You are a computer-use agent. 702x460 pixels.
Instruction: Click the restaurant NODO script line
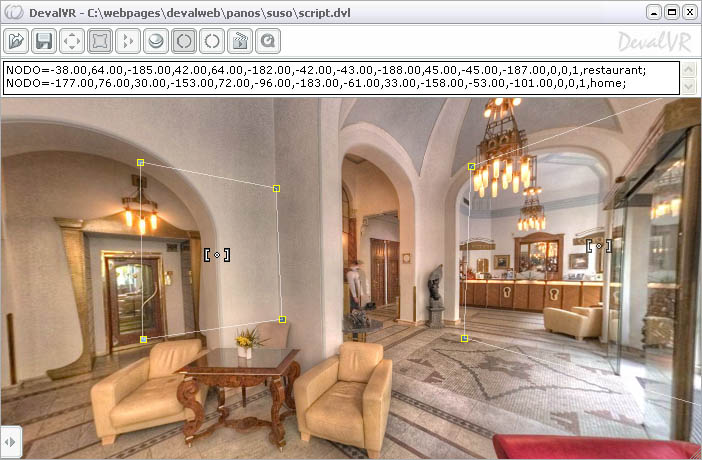tap(326, 70)
